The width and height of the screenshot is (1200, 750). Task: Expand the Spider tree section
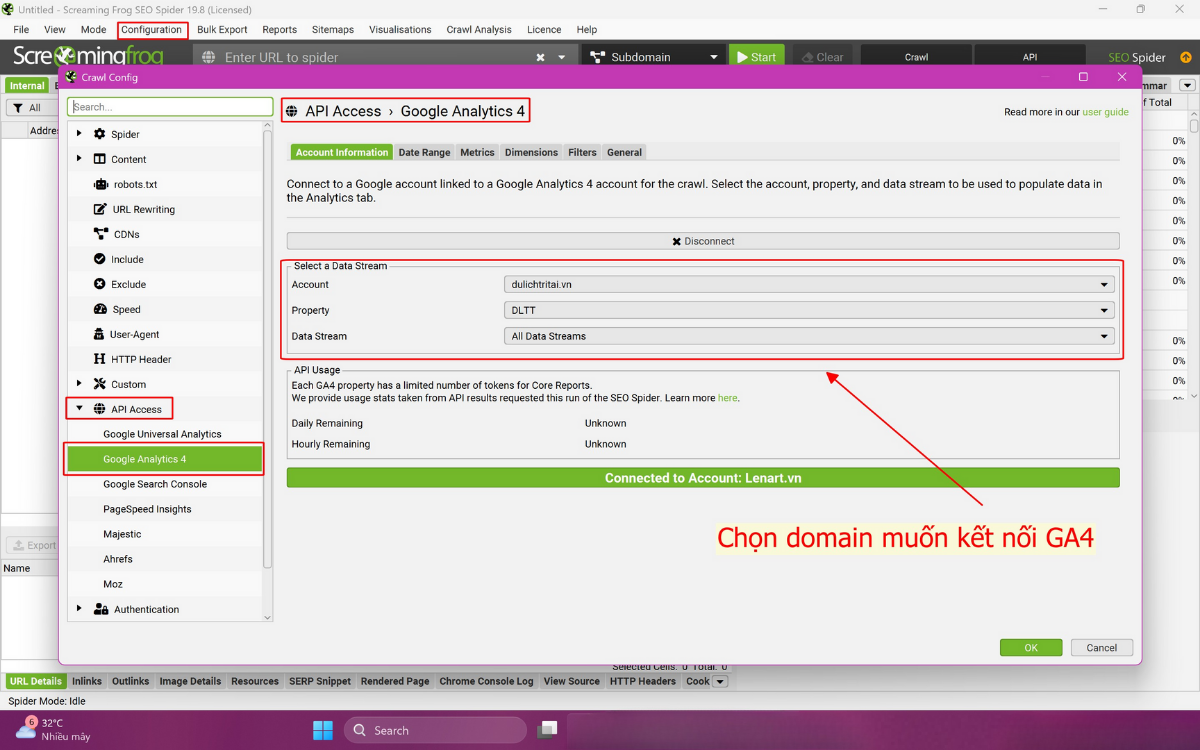point(79,133)
